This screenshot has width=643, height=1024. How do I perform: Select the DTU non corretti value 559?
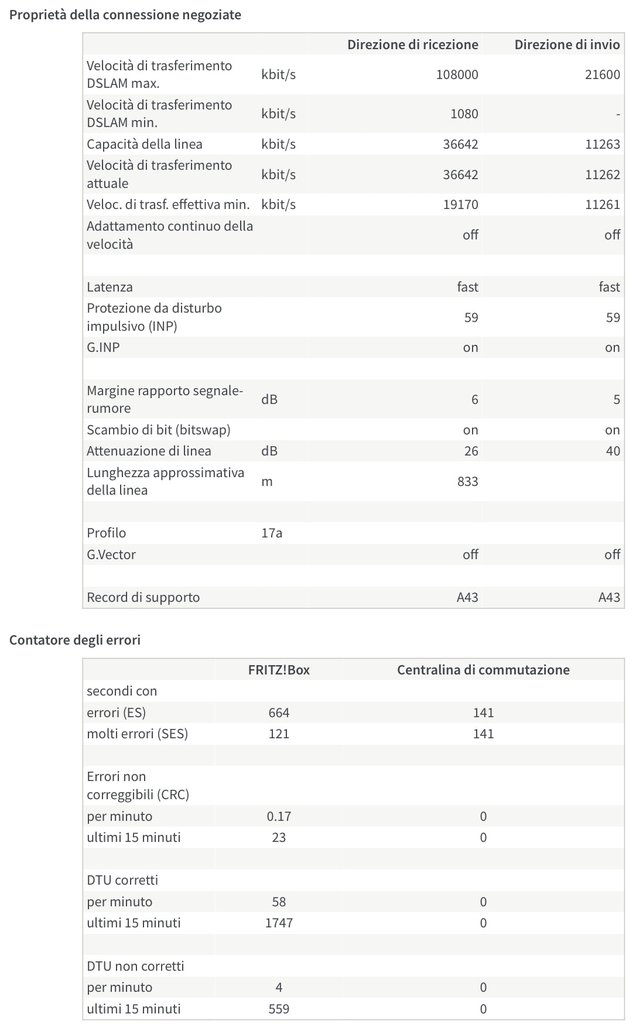click(279, 1009)
